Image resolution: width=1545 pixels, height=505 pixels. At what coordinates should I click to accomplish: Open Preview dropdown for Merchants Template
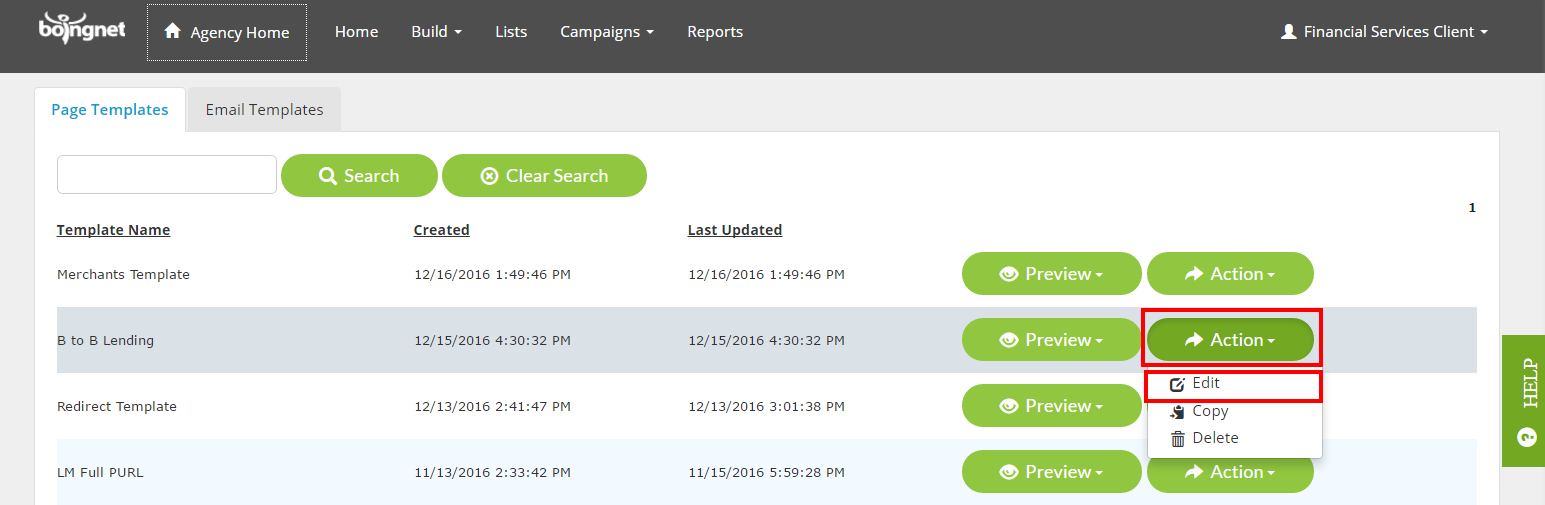pos(1052,274)
